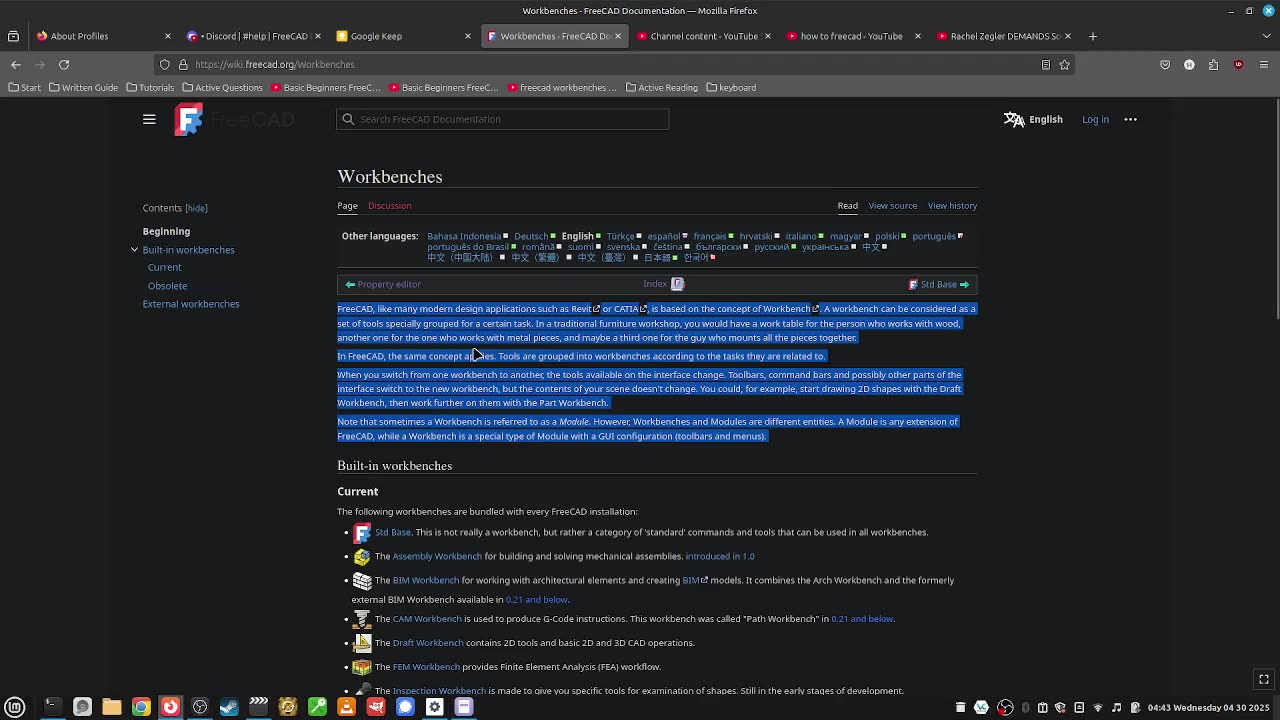The image size is (1280, 720).
Task: Click the CAM Workbench icon
Action: [x=362, y=620]
